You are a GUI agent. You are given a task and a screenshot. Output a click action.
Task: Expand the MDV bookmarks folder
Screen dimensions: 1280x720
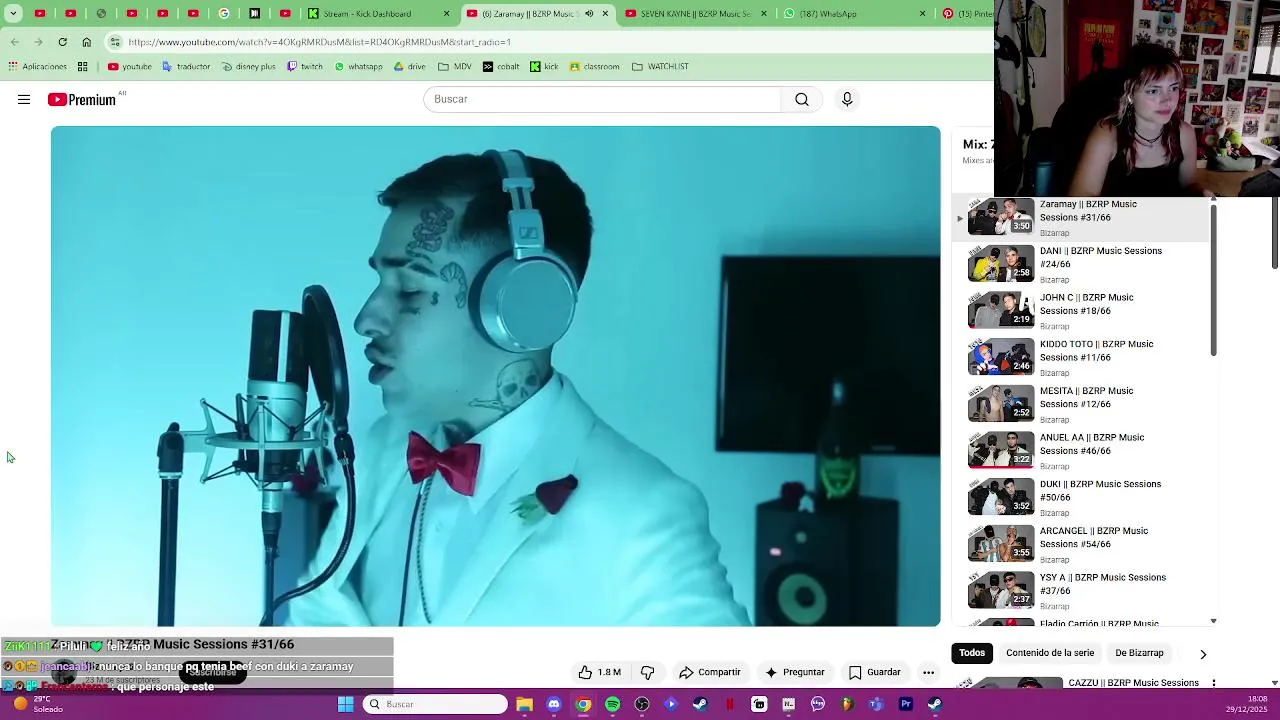455,67
